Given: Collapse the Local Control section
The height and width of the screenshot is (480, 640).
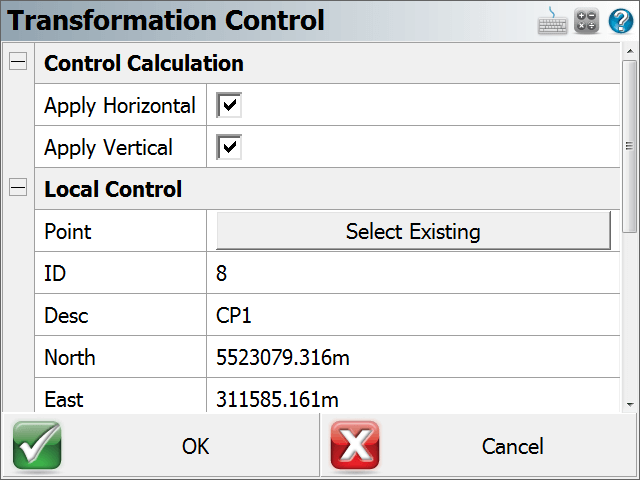Looking at the screenshot, I should pyautogui.click(x=18, y=187).
